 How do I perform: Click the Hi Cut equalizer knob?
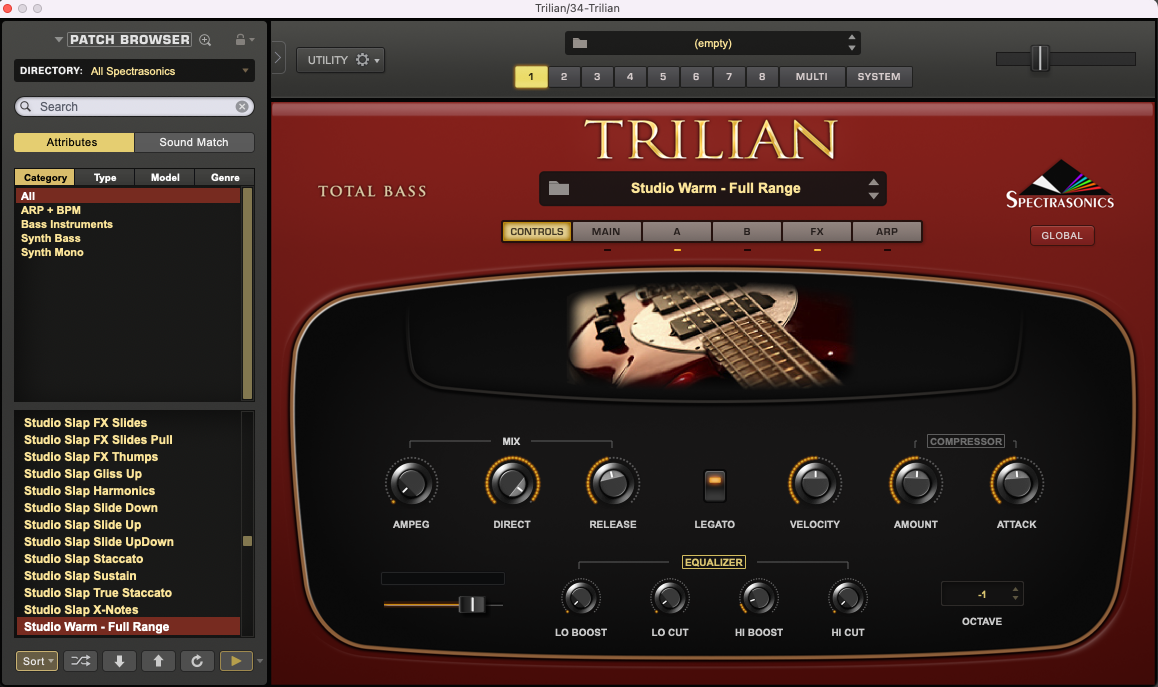click(848, 598)
